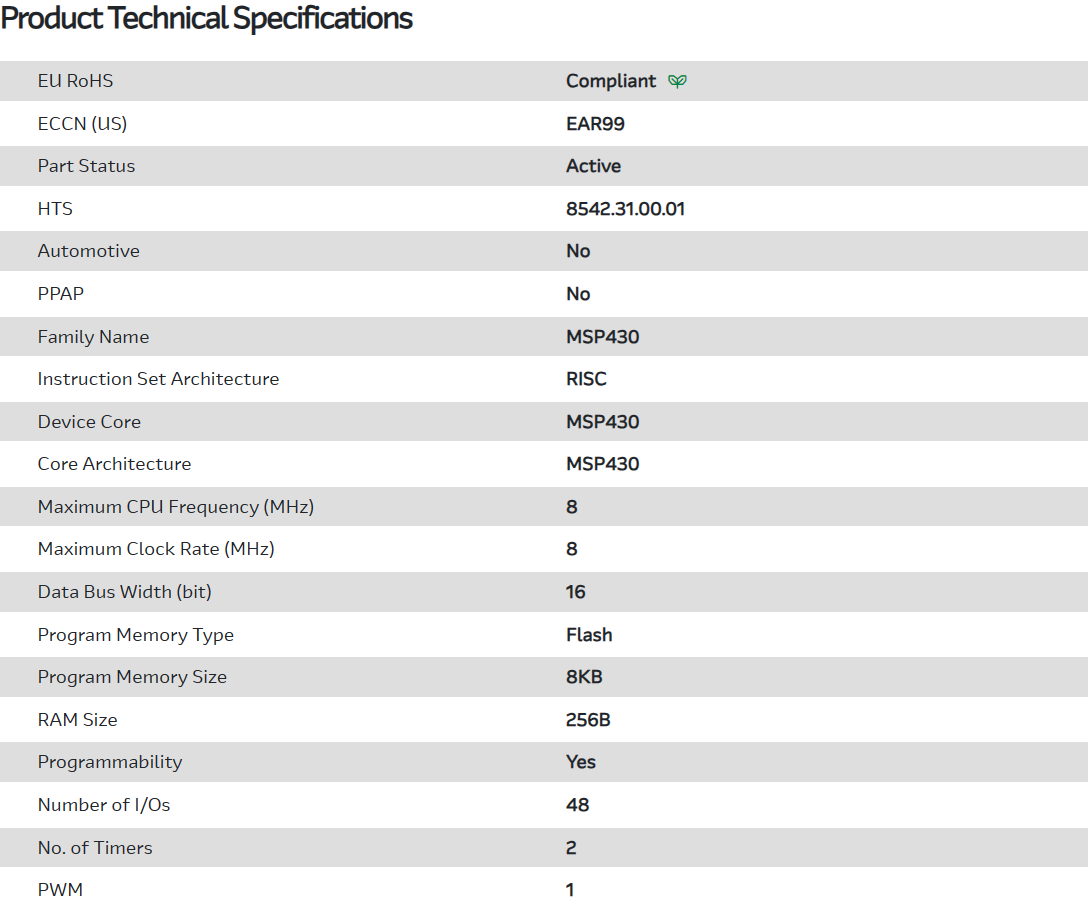Select the Core Architecture label
1088x908 pixels.
[114, 464]
